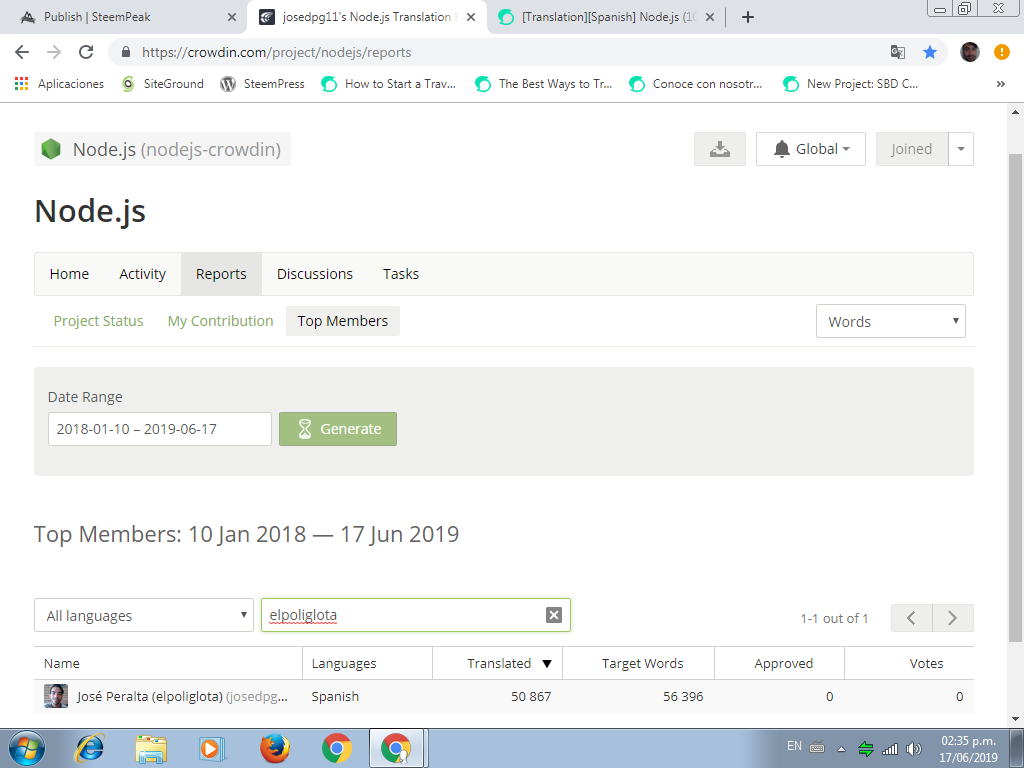
Task: Go to previous page of results
Action: (x=911, y=618)
